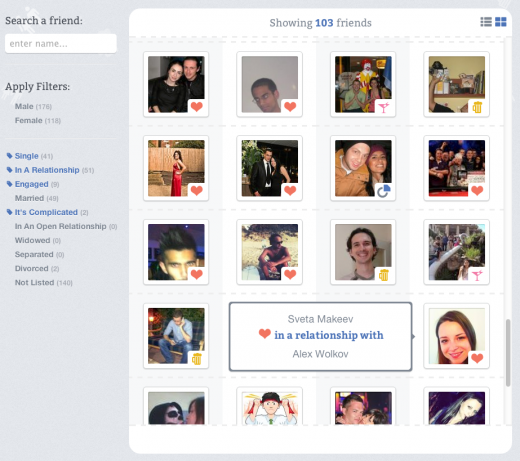
Task: Focus the search a friend field
Action: tap(61, 43)
